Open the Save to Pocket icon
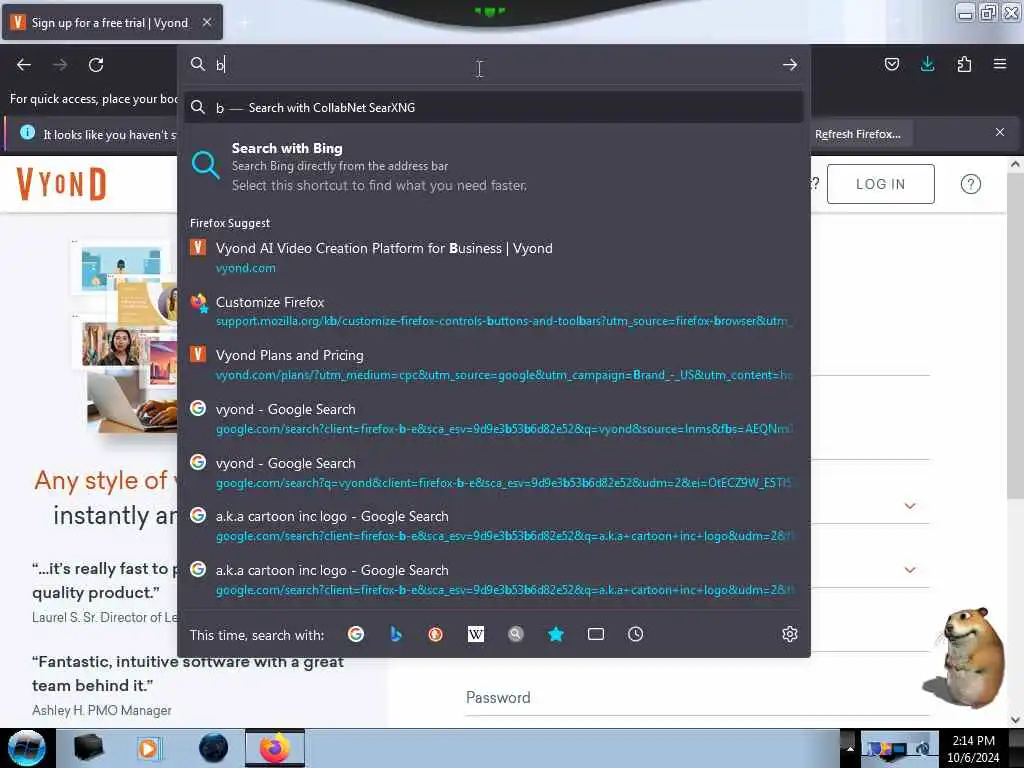Screen dimensions: 1024x768 click(891, 64)
